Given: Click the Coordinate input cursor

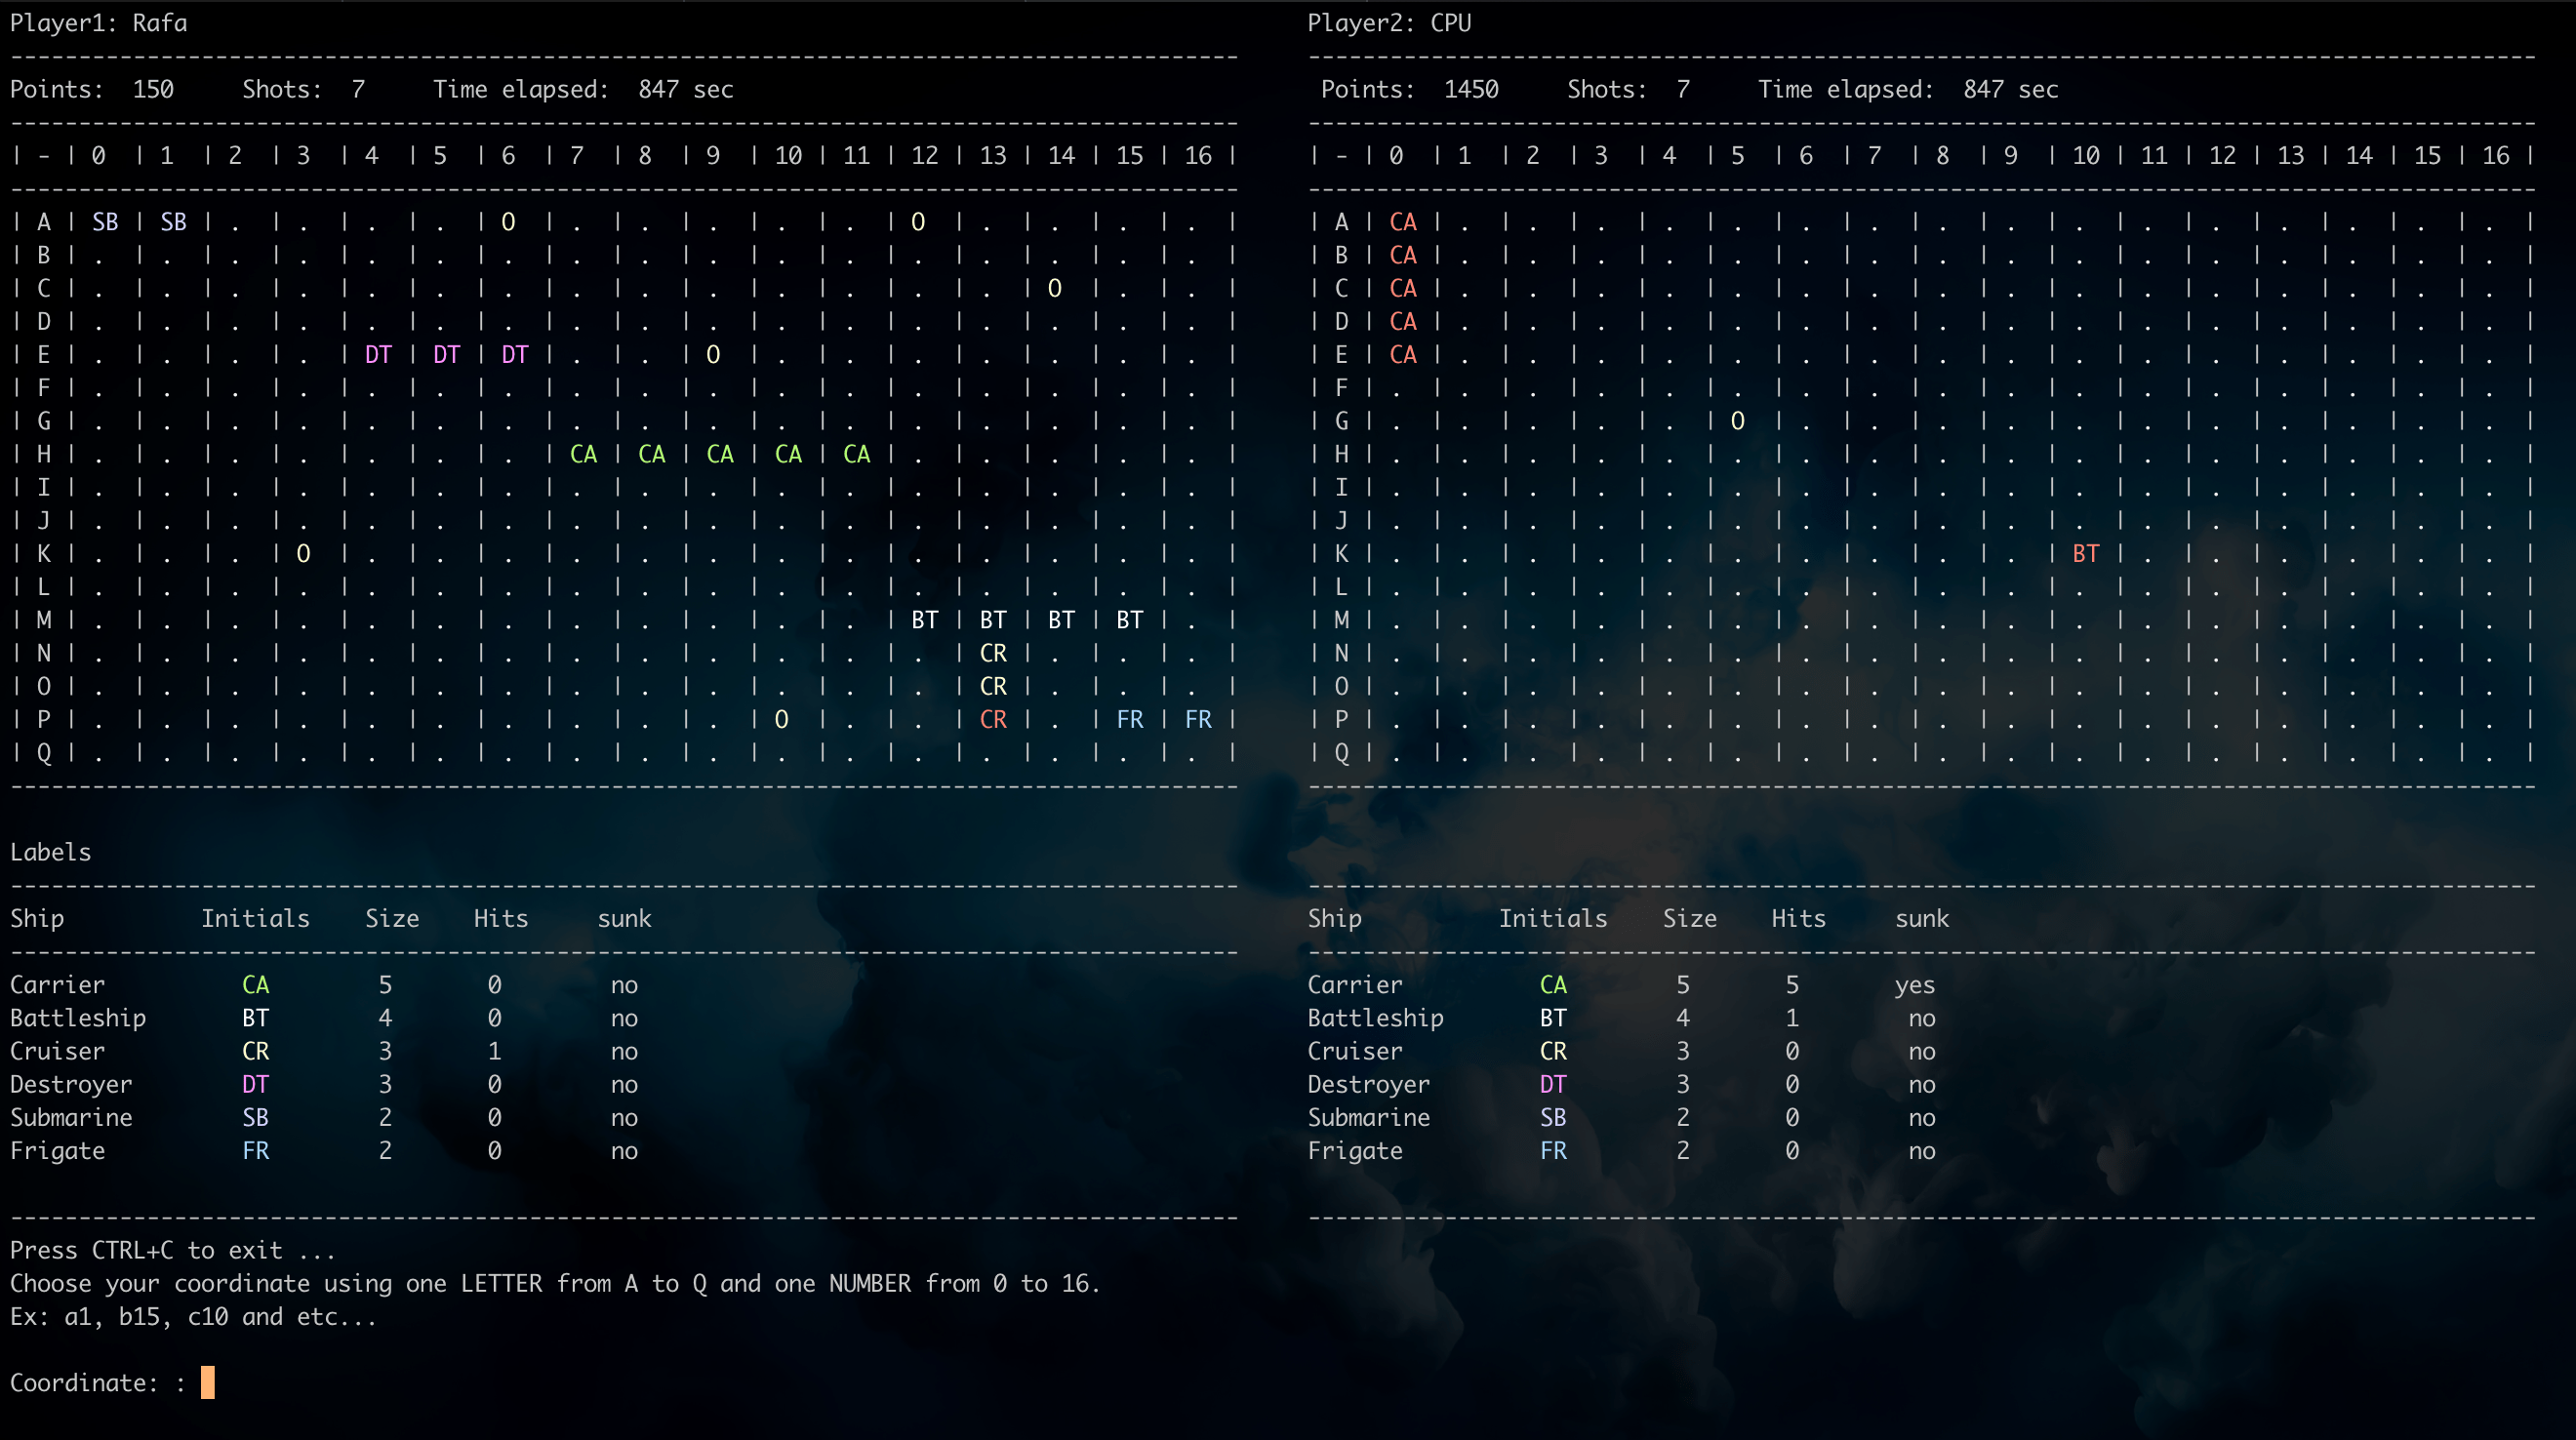Looking at the screenshot, I should [x=207, y=1382].
